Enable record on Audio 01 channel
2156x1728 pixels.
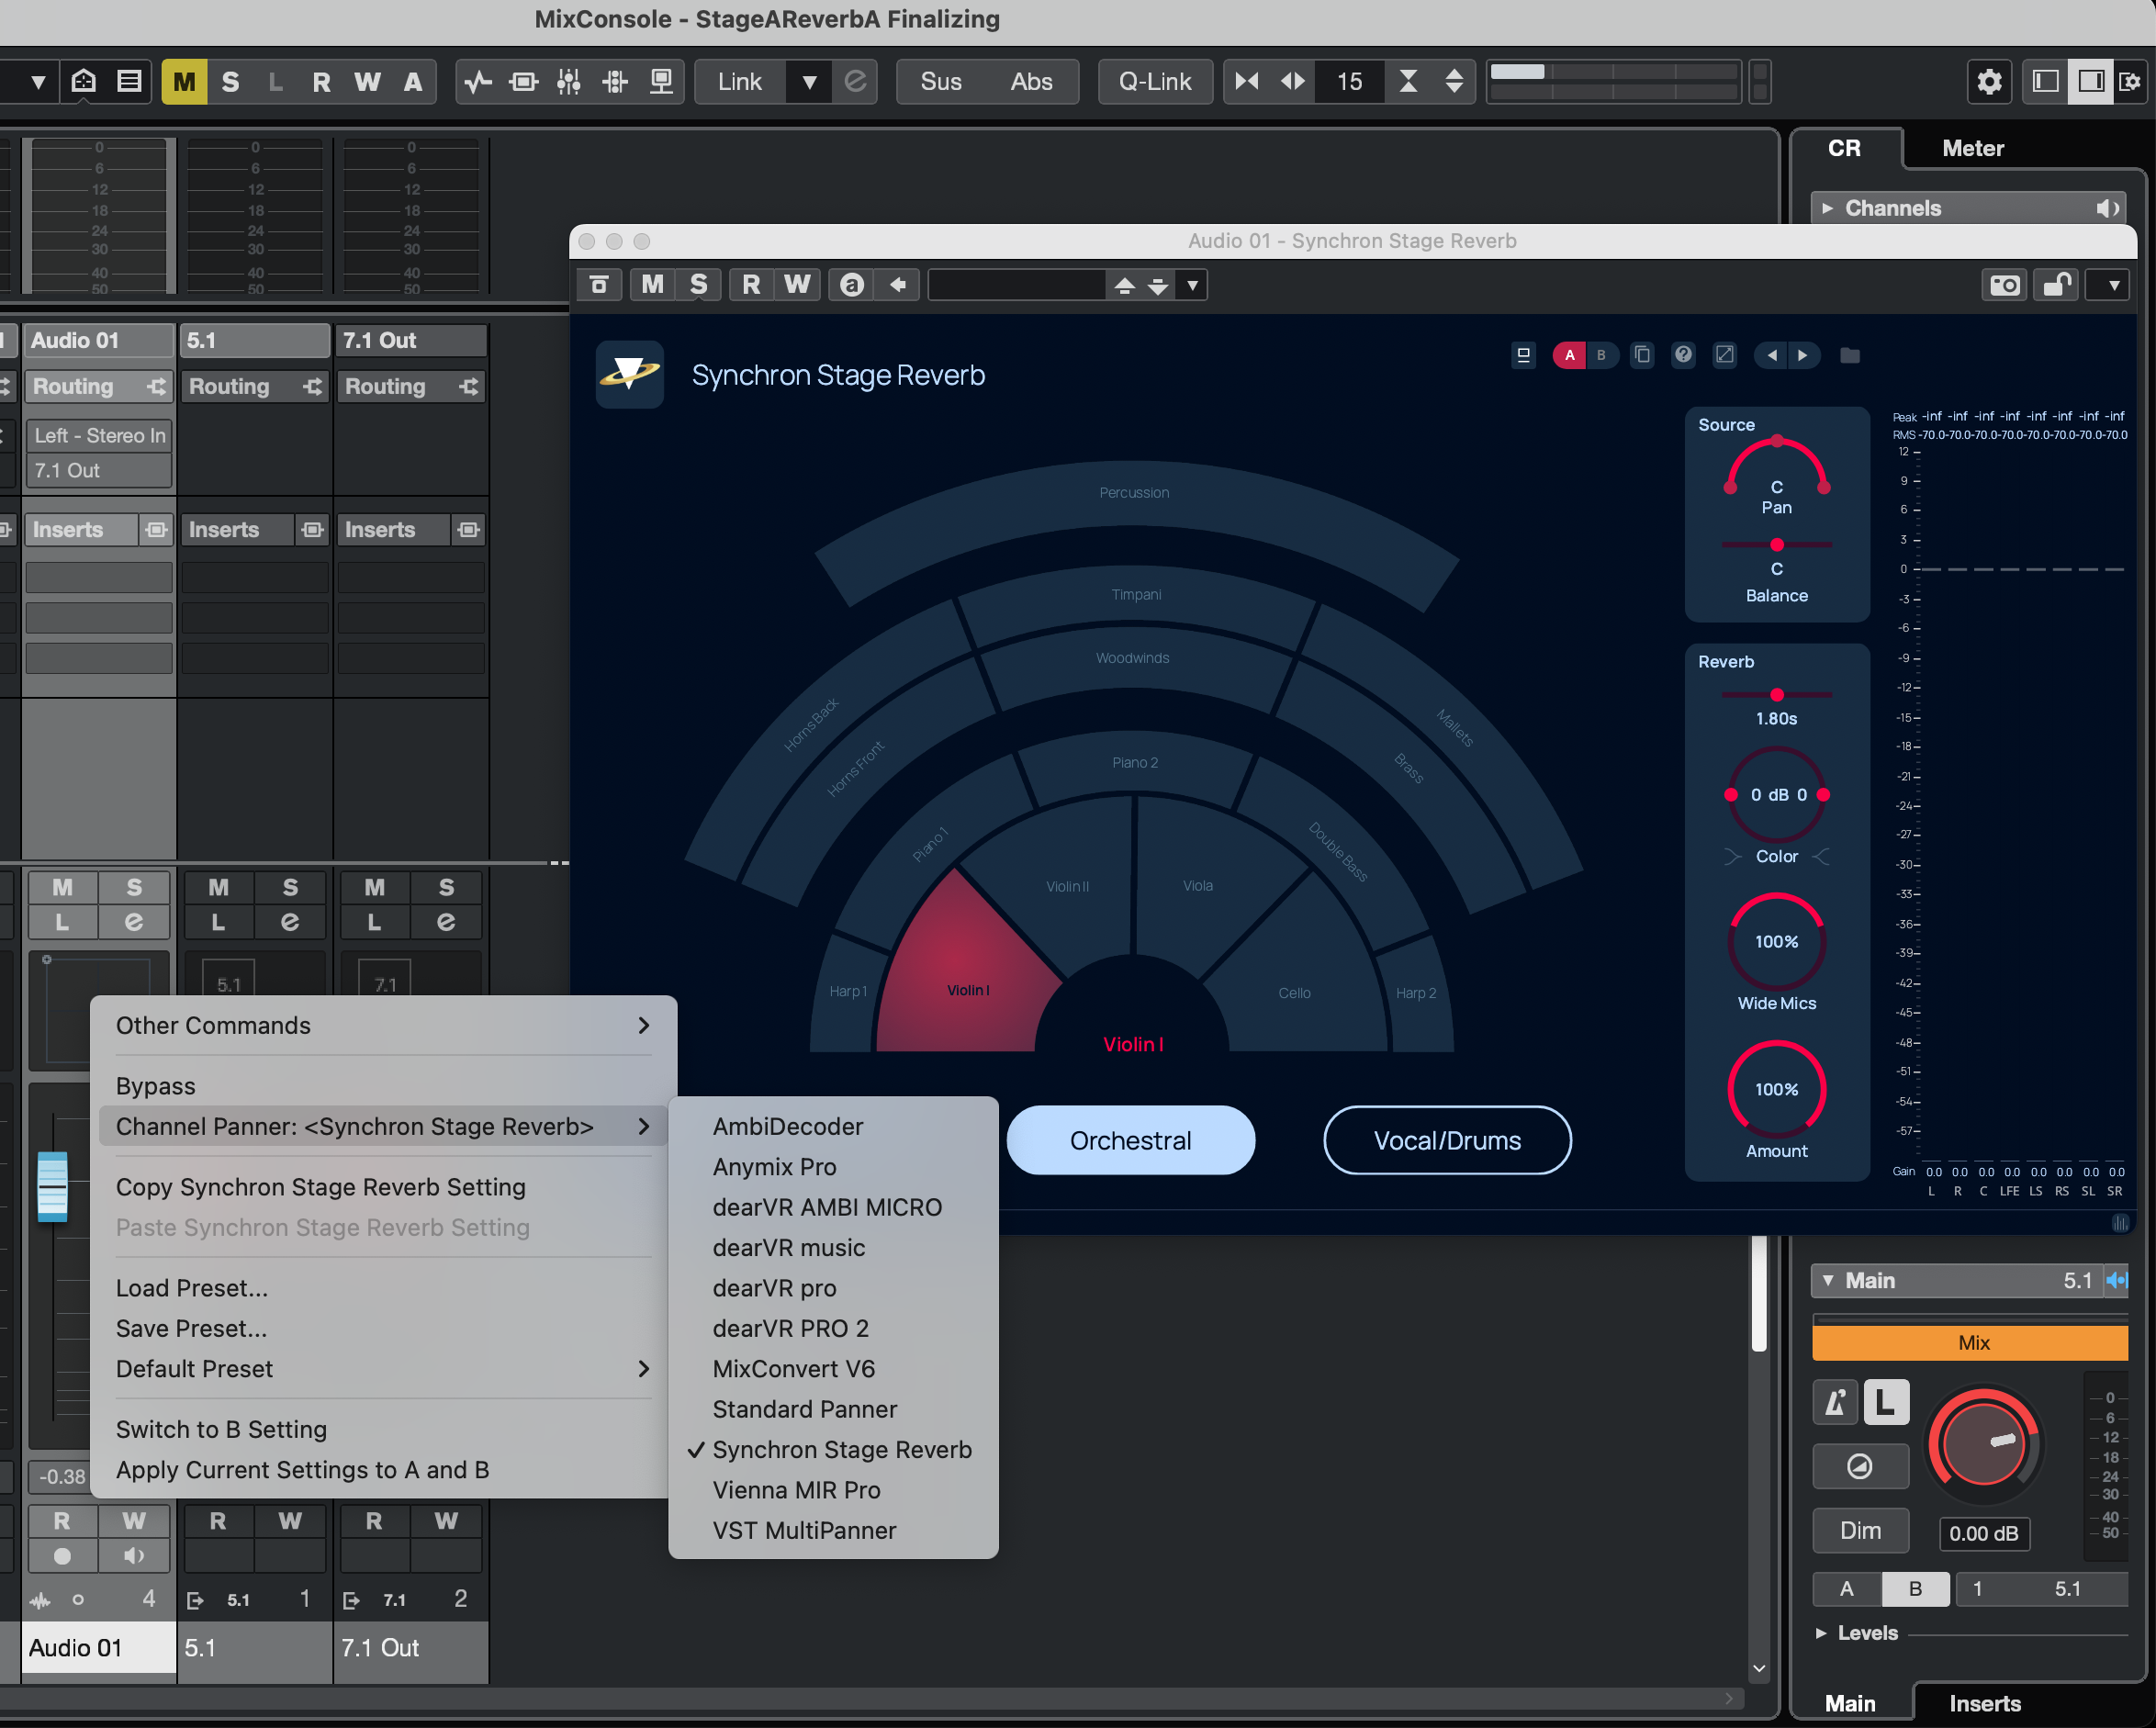pyautogui.click(x=62, y=1556)
